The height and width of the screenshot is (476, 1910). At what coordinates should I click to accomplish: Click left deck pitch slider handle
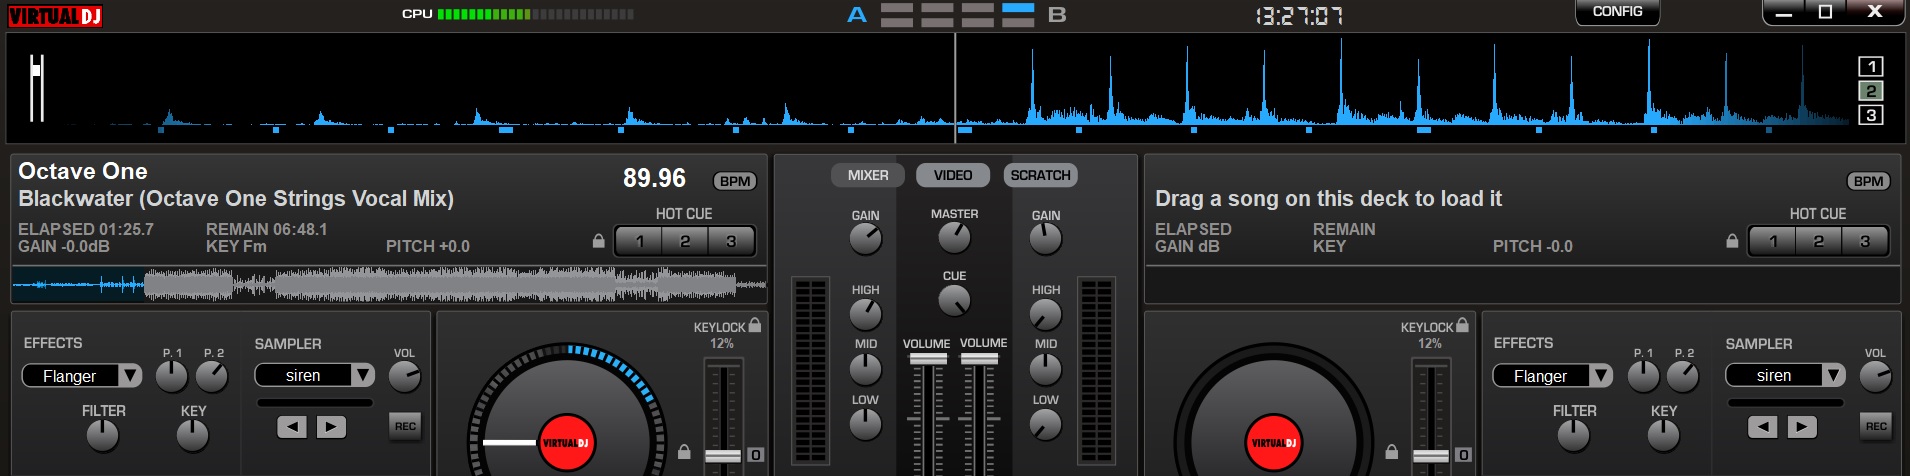click(722, 456)
